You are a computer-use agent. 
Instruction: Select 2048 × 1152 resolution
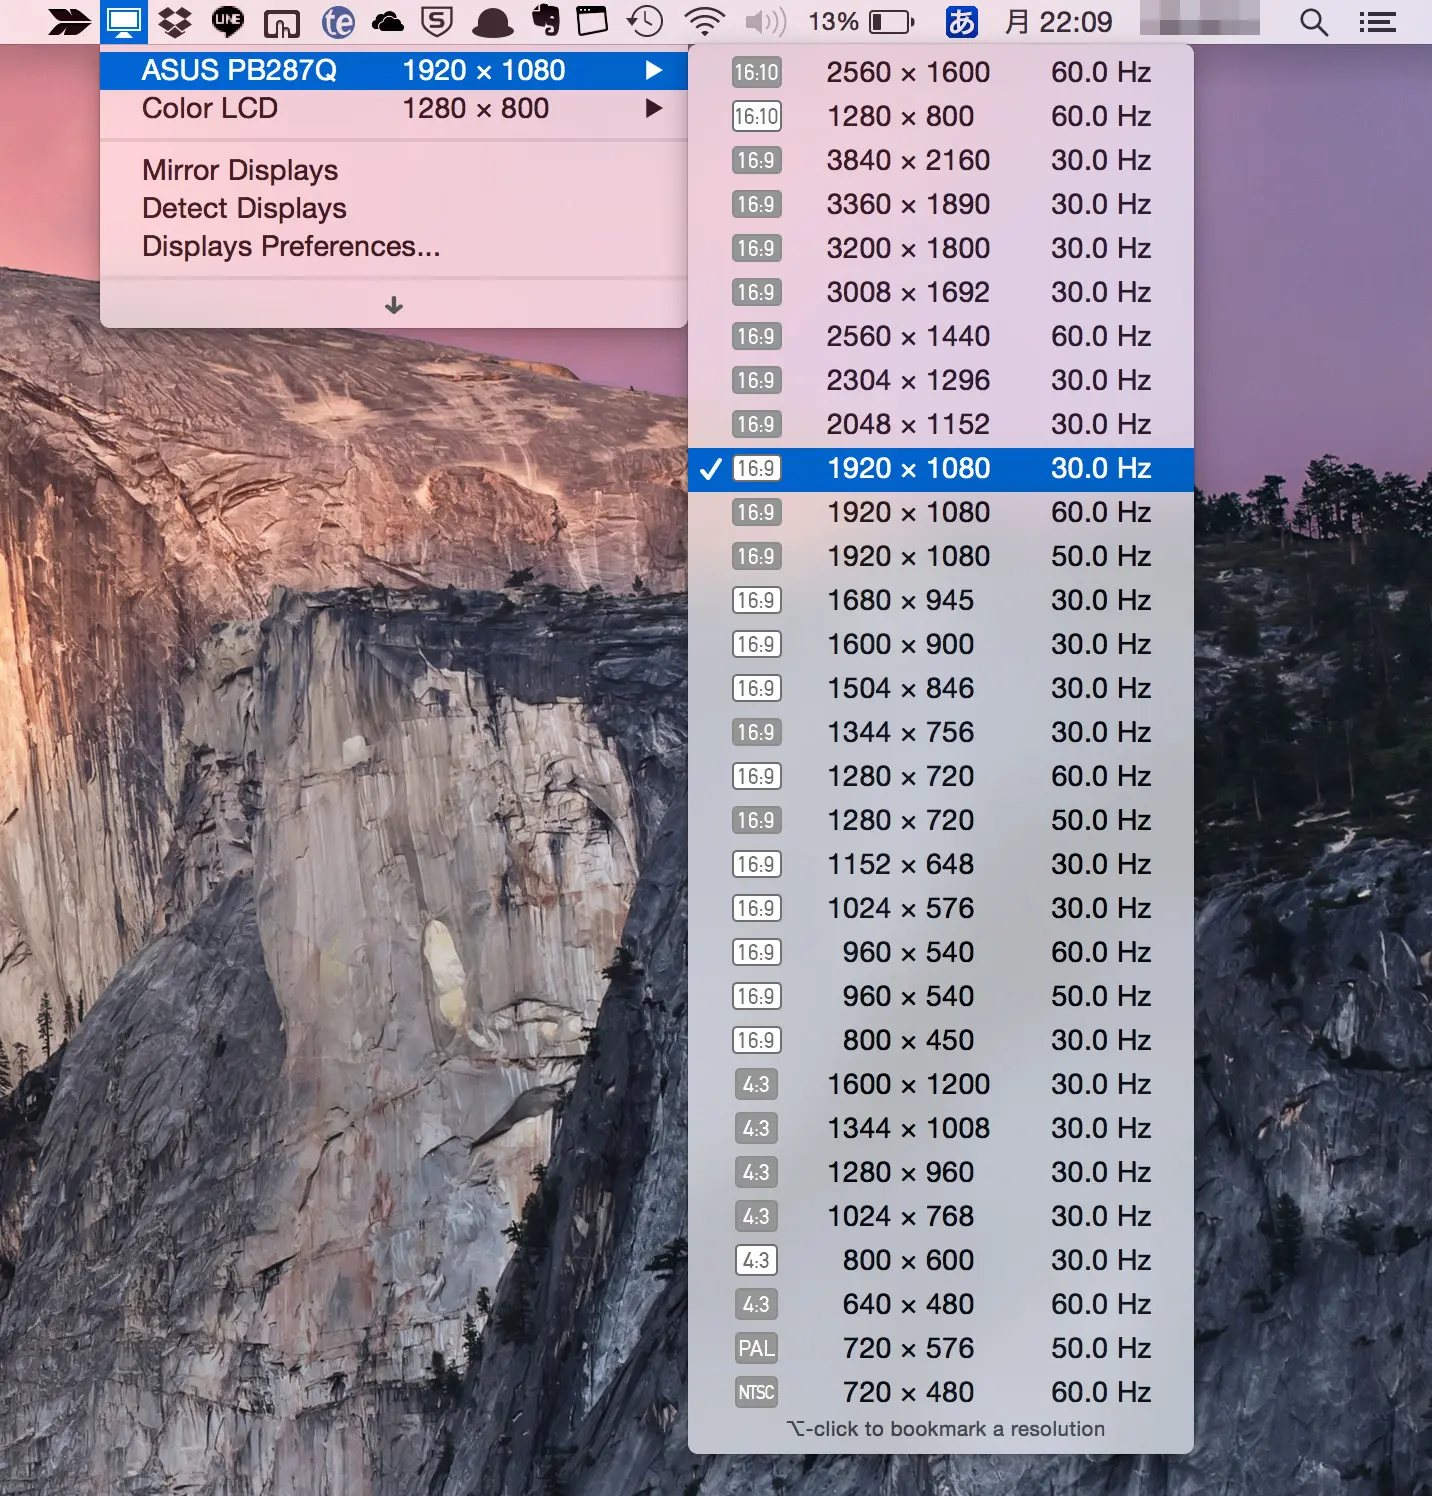(941, 424)
